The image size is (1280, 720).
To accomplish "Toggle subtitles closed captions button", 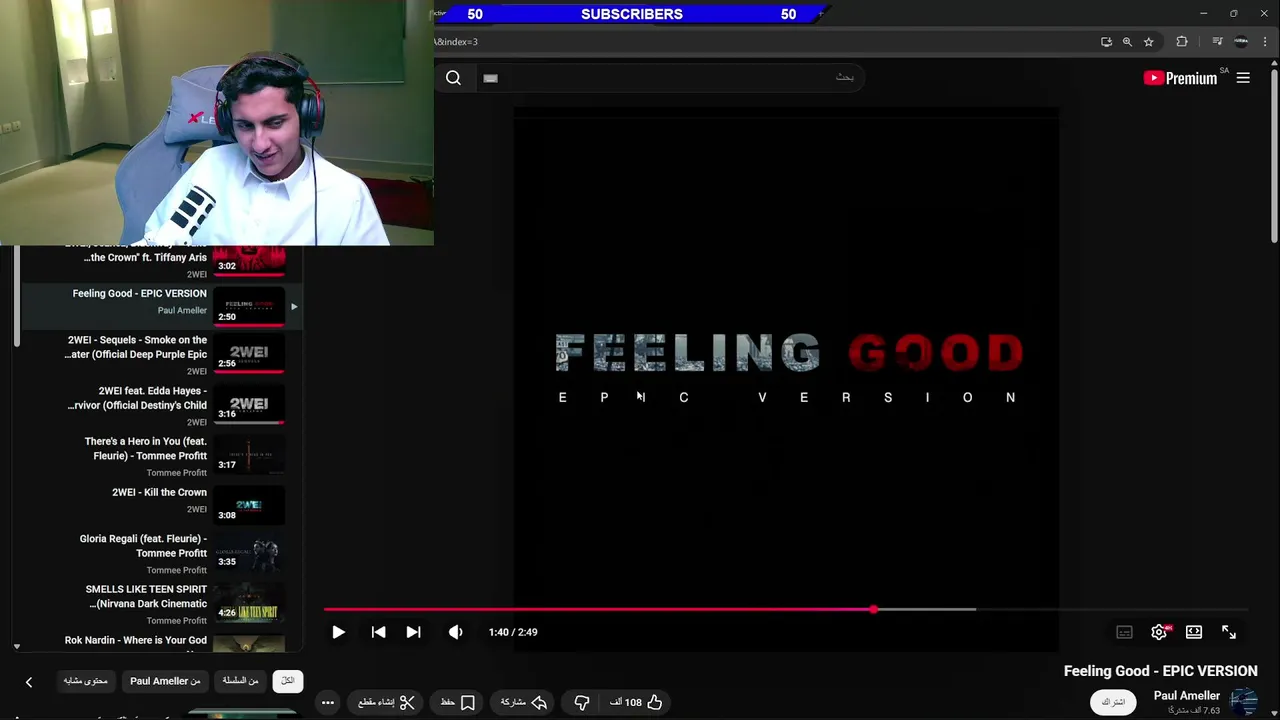I will pyautogui.click(x=1124, y=632).
